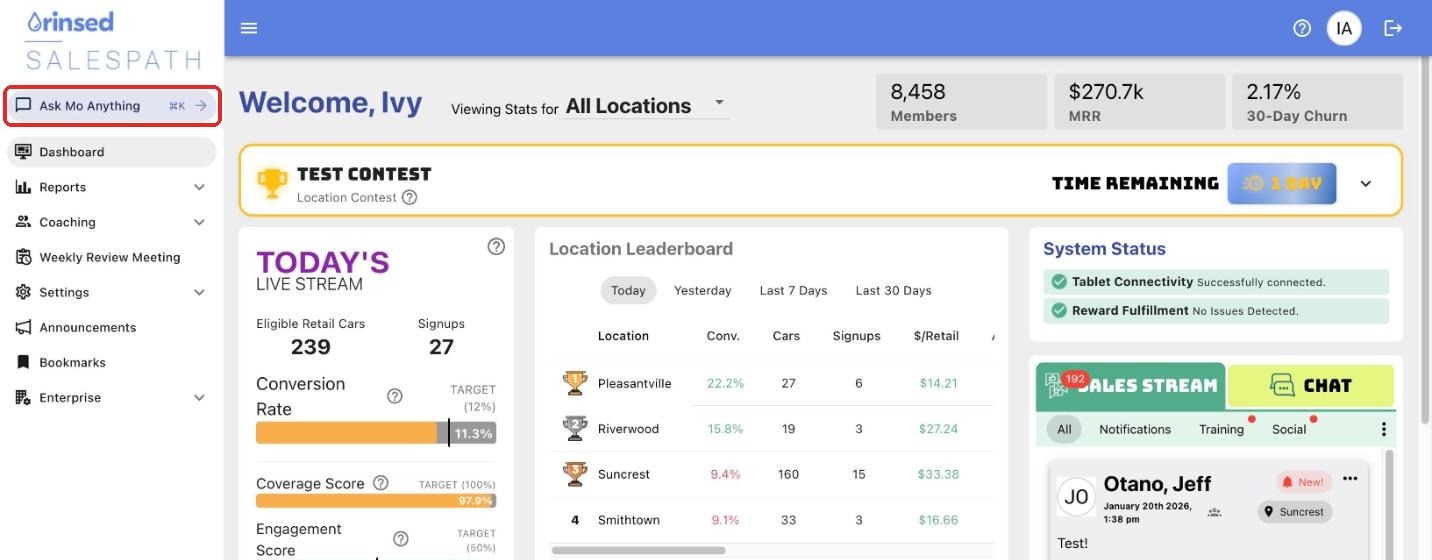Sort leaderboard by Cars column
Viewport: 1432px width, 560px height.
[x=786, y=336]
